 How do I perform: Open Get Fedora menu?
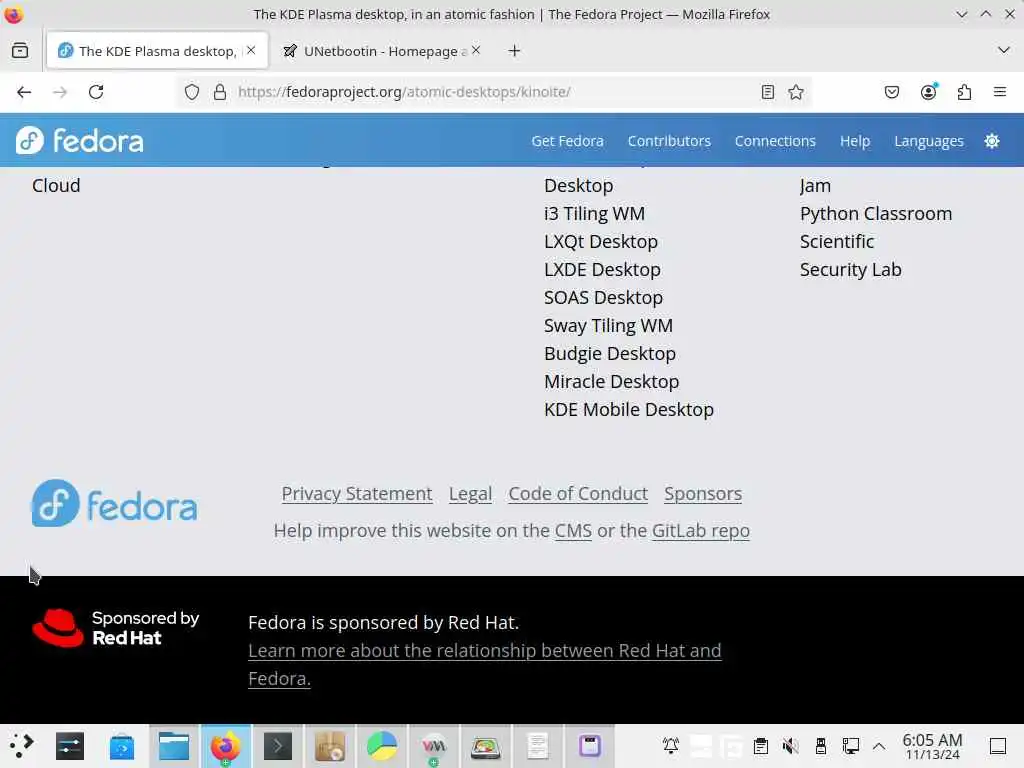pyautogui.click(x=568, y=141)
